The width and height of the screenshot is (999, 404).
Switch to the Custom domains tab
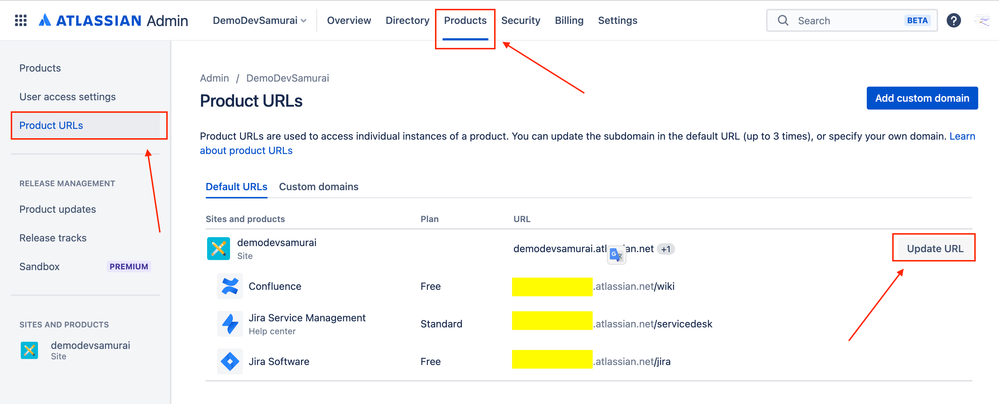(319, 187)
